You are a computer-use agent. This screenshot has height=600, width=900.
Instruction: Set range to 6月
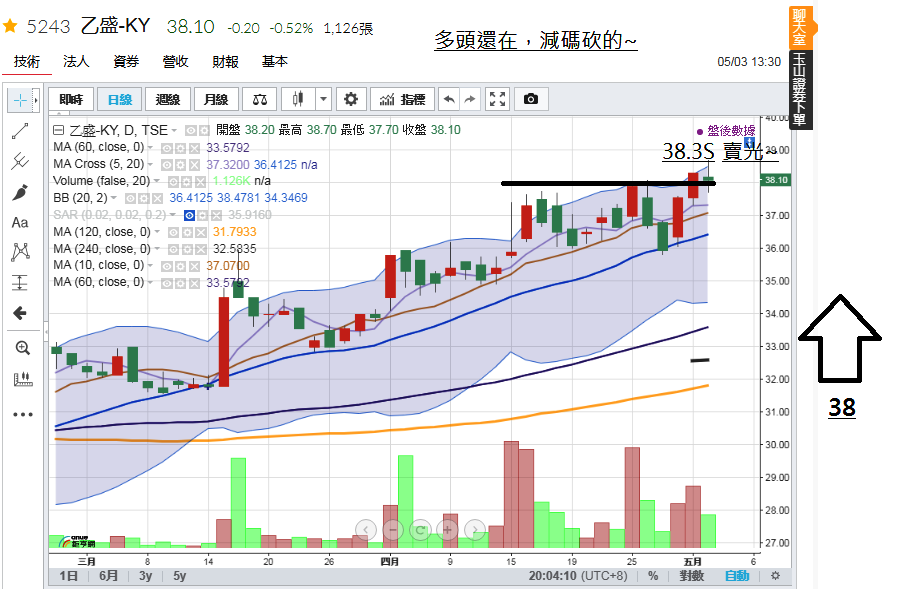click(108, 575)
